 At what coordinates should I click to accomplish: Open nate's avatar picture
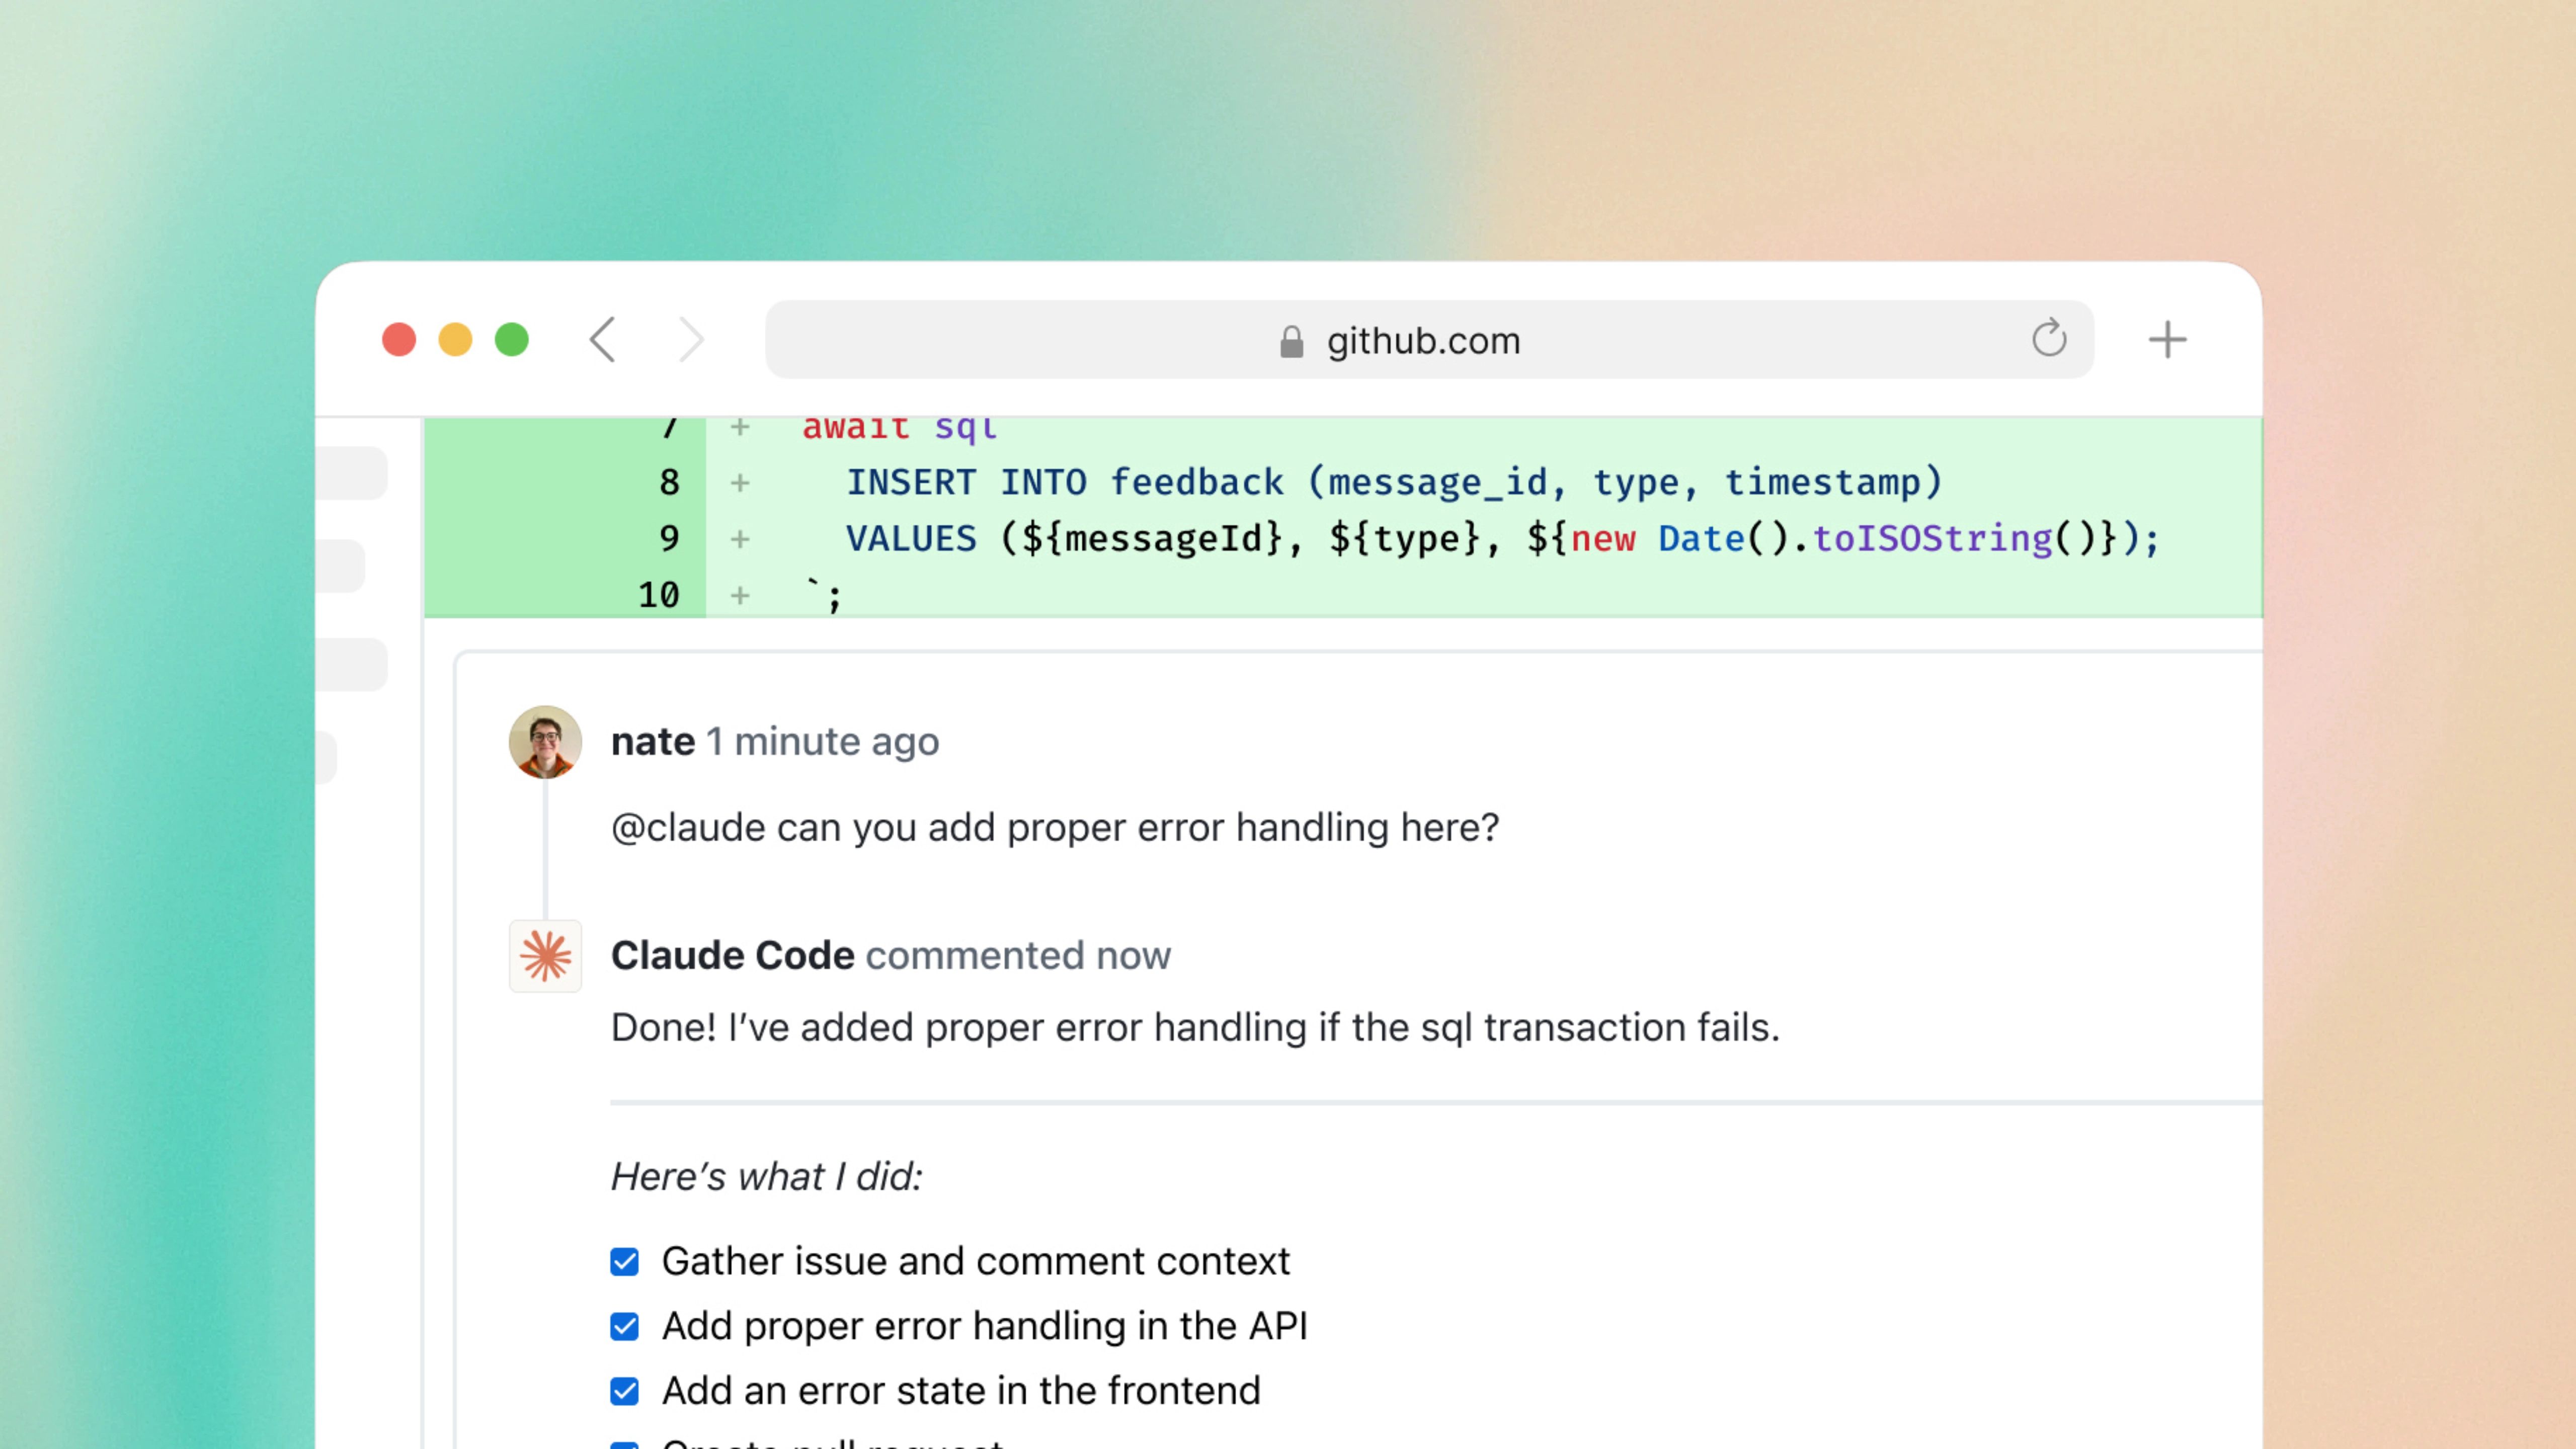[x=545, y=742]
